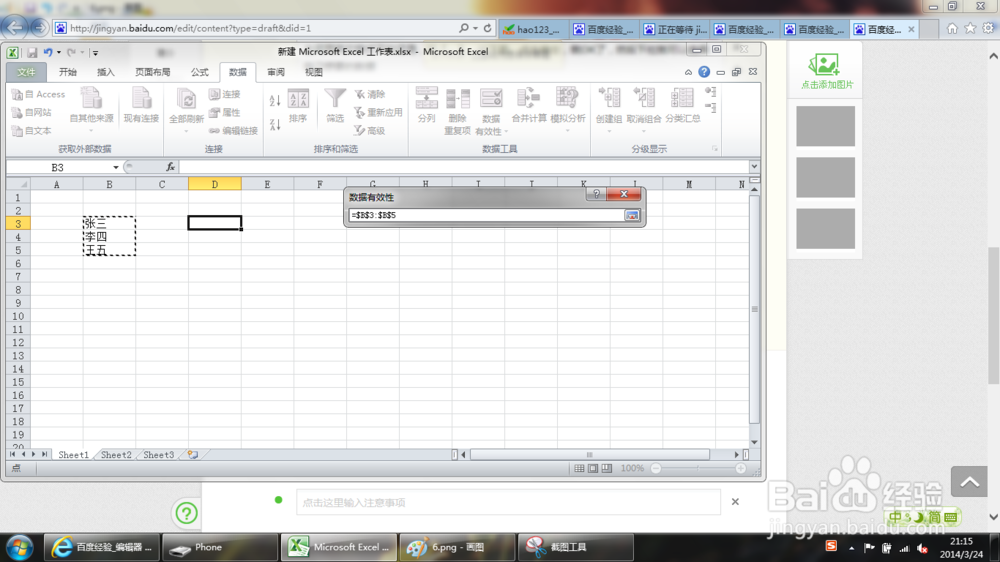Click the zoom in plus button
This screenshot has height=562, width=1000.
click(x=740, y=468)
